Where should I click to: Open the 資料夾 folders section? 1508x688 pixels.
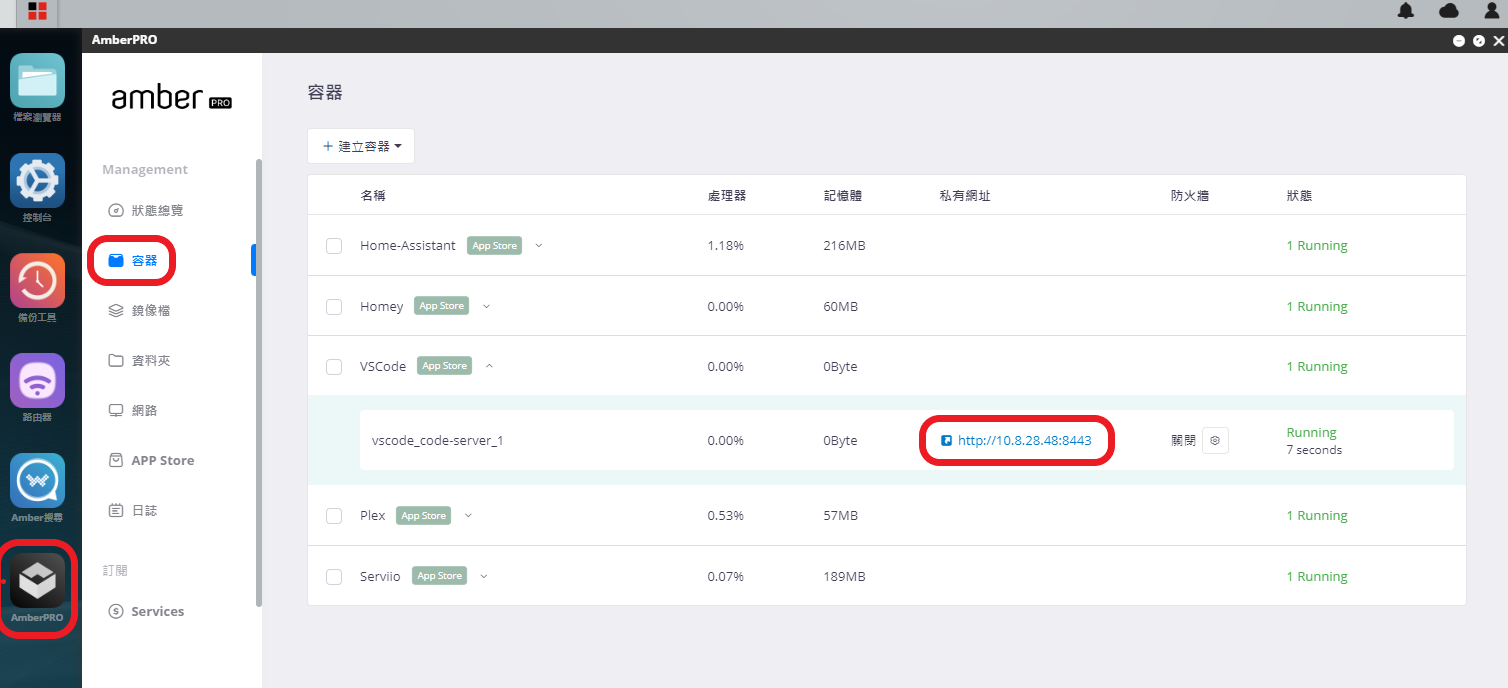tap(139, 361)
